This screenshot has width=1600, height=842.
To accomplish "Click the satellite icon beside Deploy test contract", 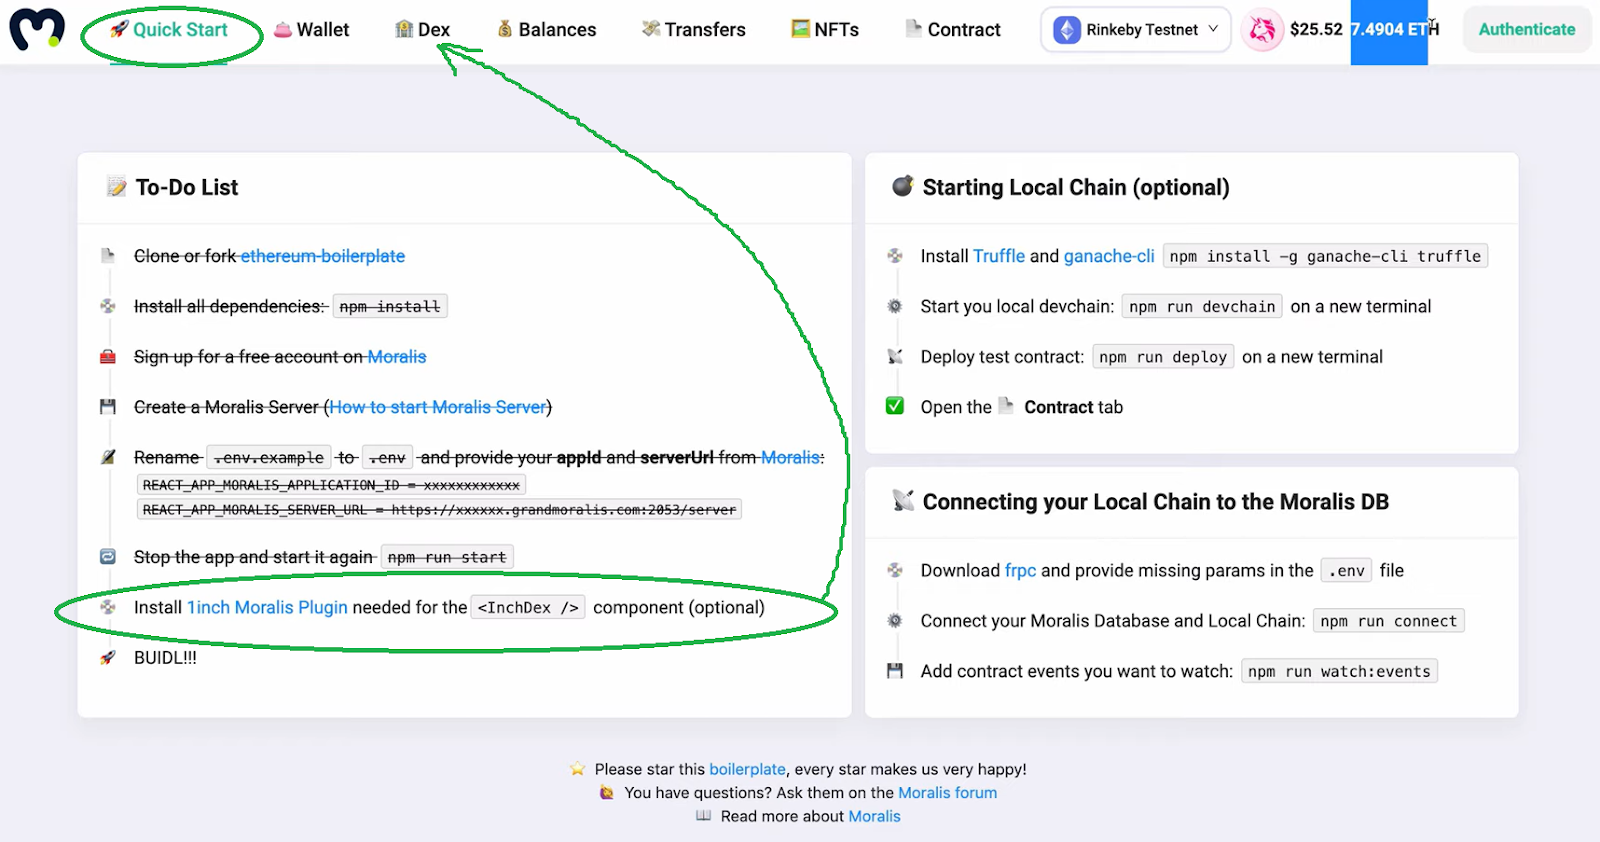I will pyautogui.click(x=895, y=357).
